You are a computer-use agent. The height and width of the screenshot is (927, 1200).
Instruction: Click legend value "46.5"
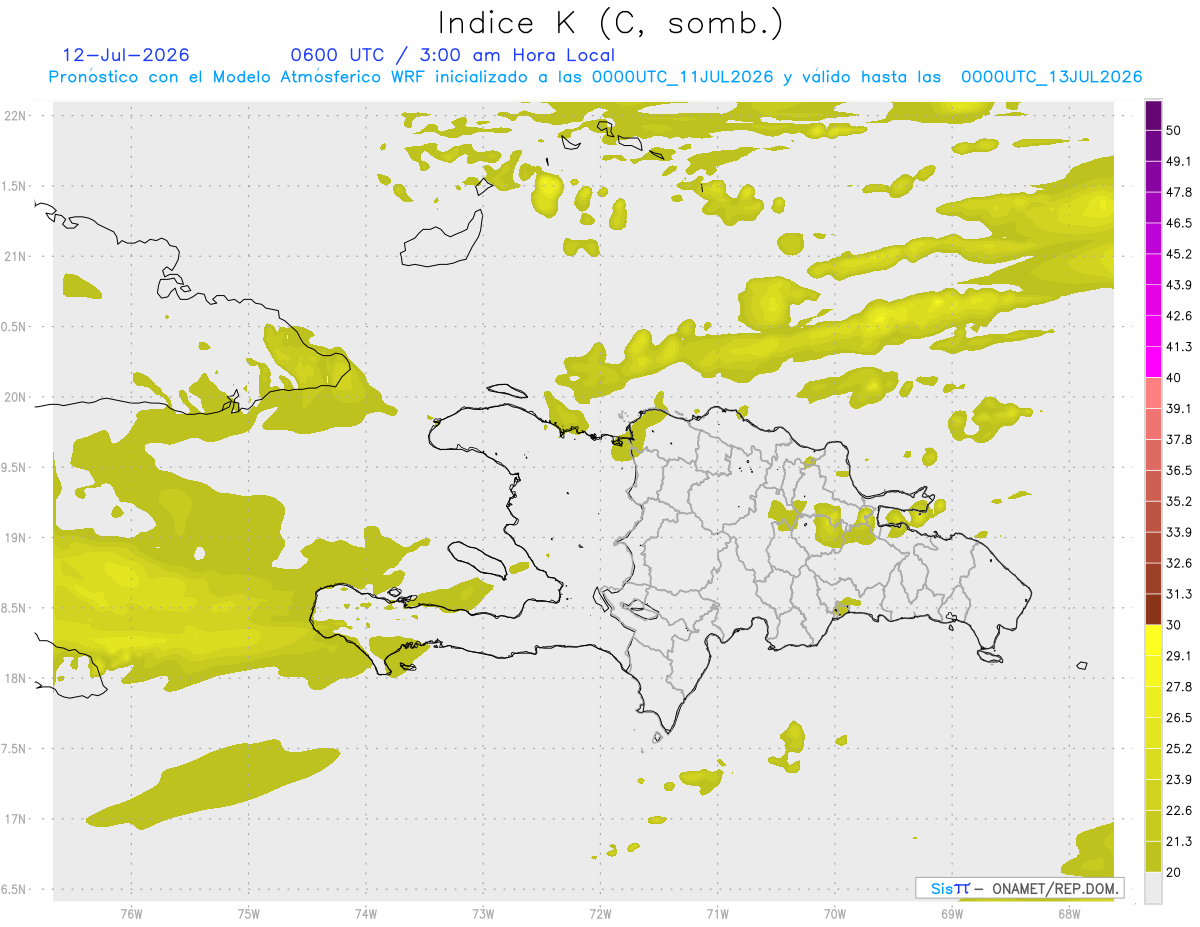pyautogui.click(x=1179, y=223)
